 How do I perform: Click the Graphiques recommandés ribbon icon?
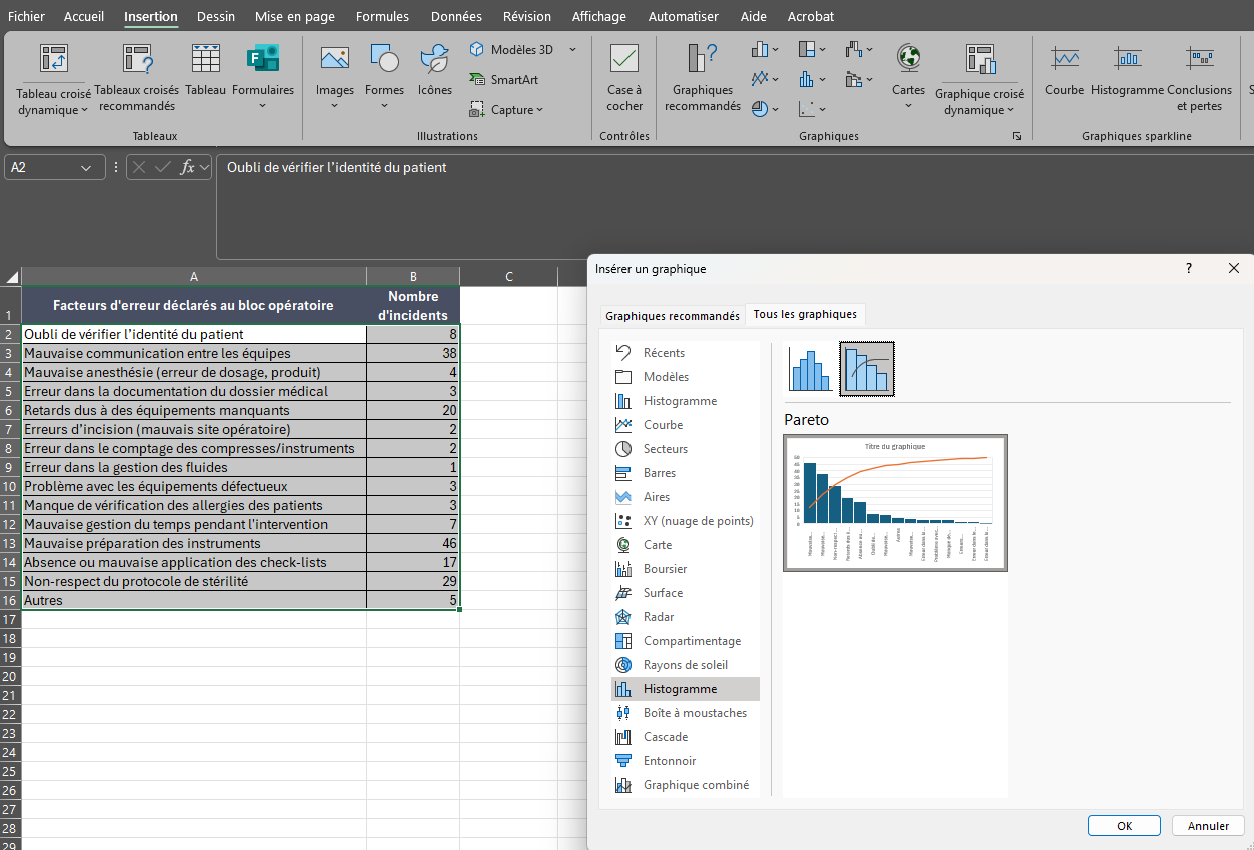702,60
